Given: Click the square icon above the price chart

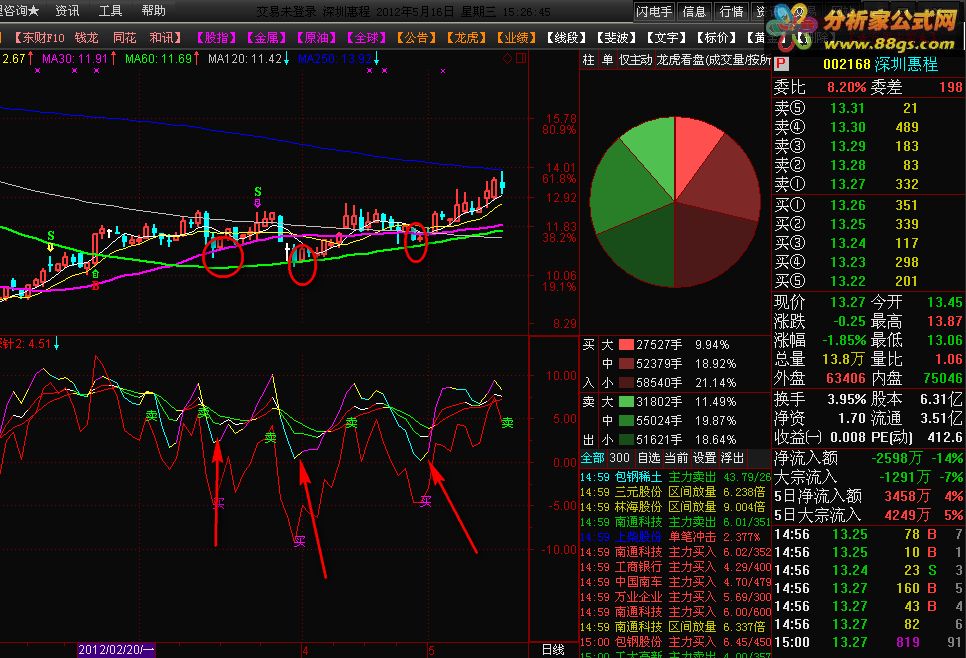Looking at the screenshot, I should [x=521, y=59].
